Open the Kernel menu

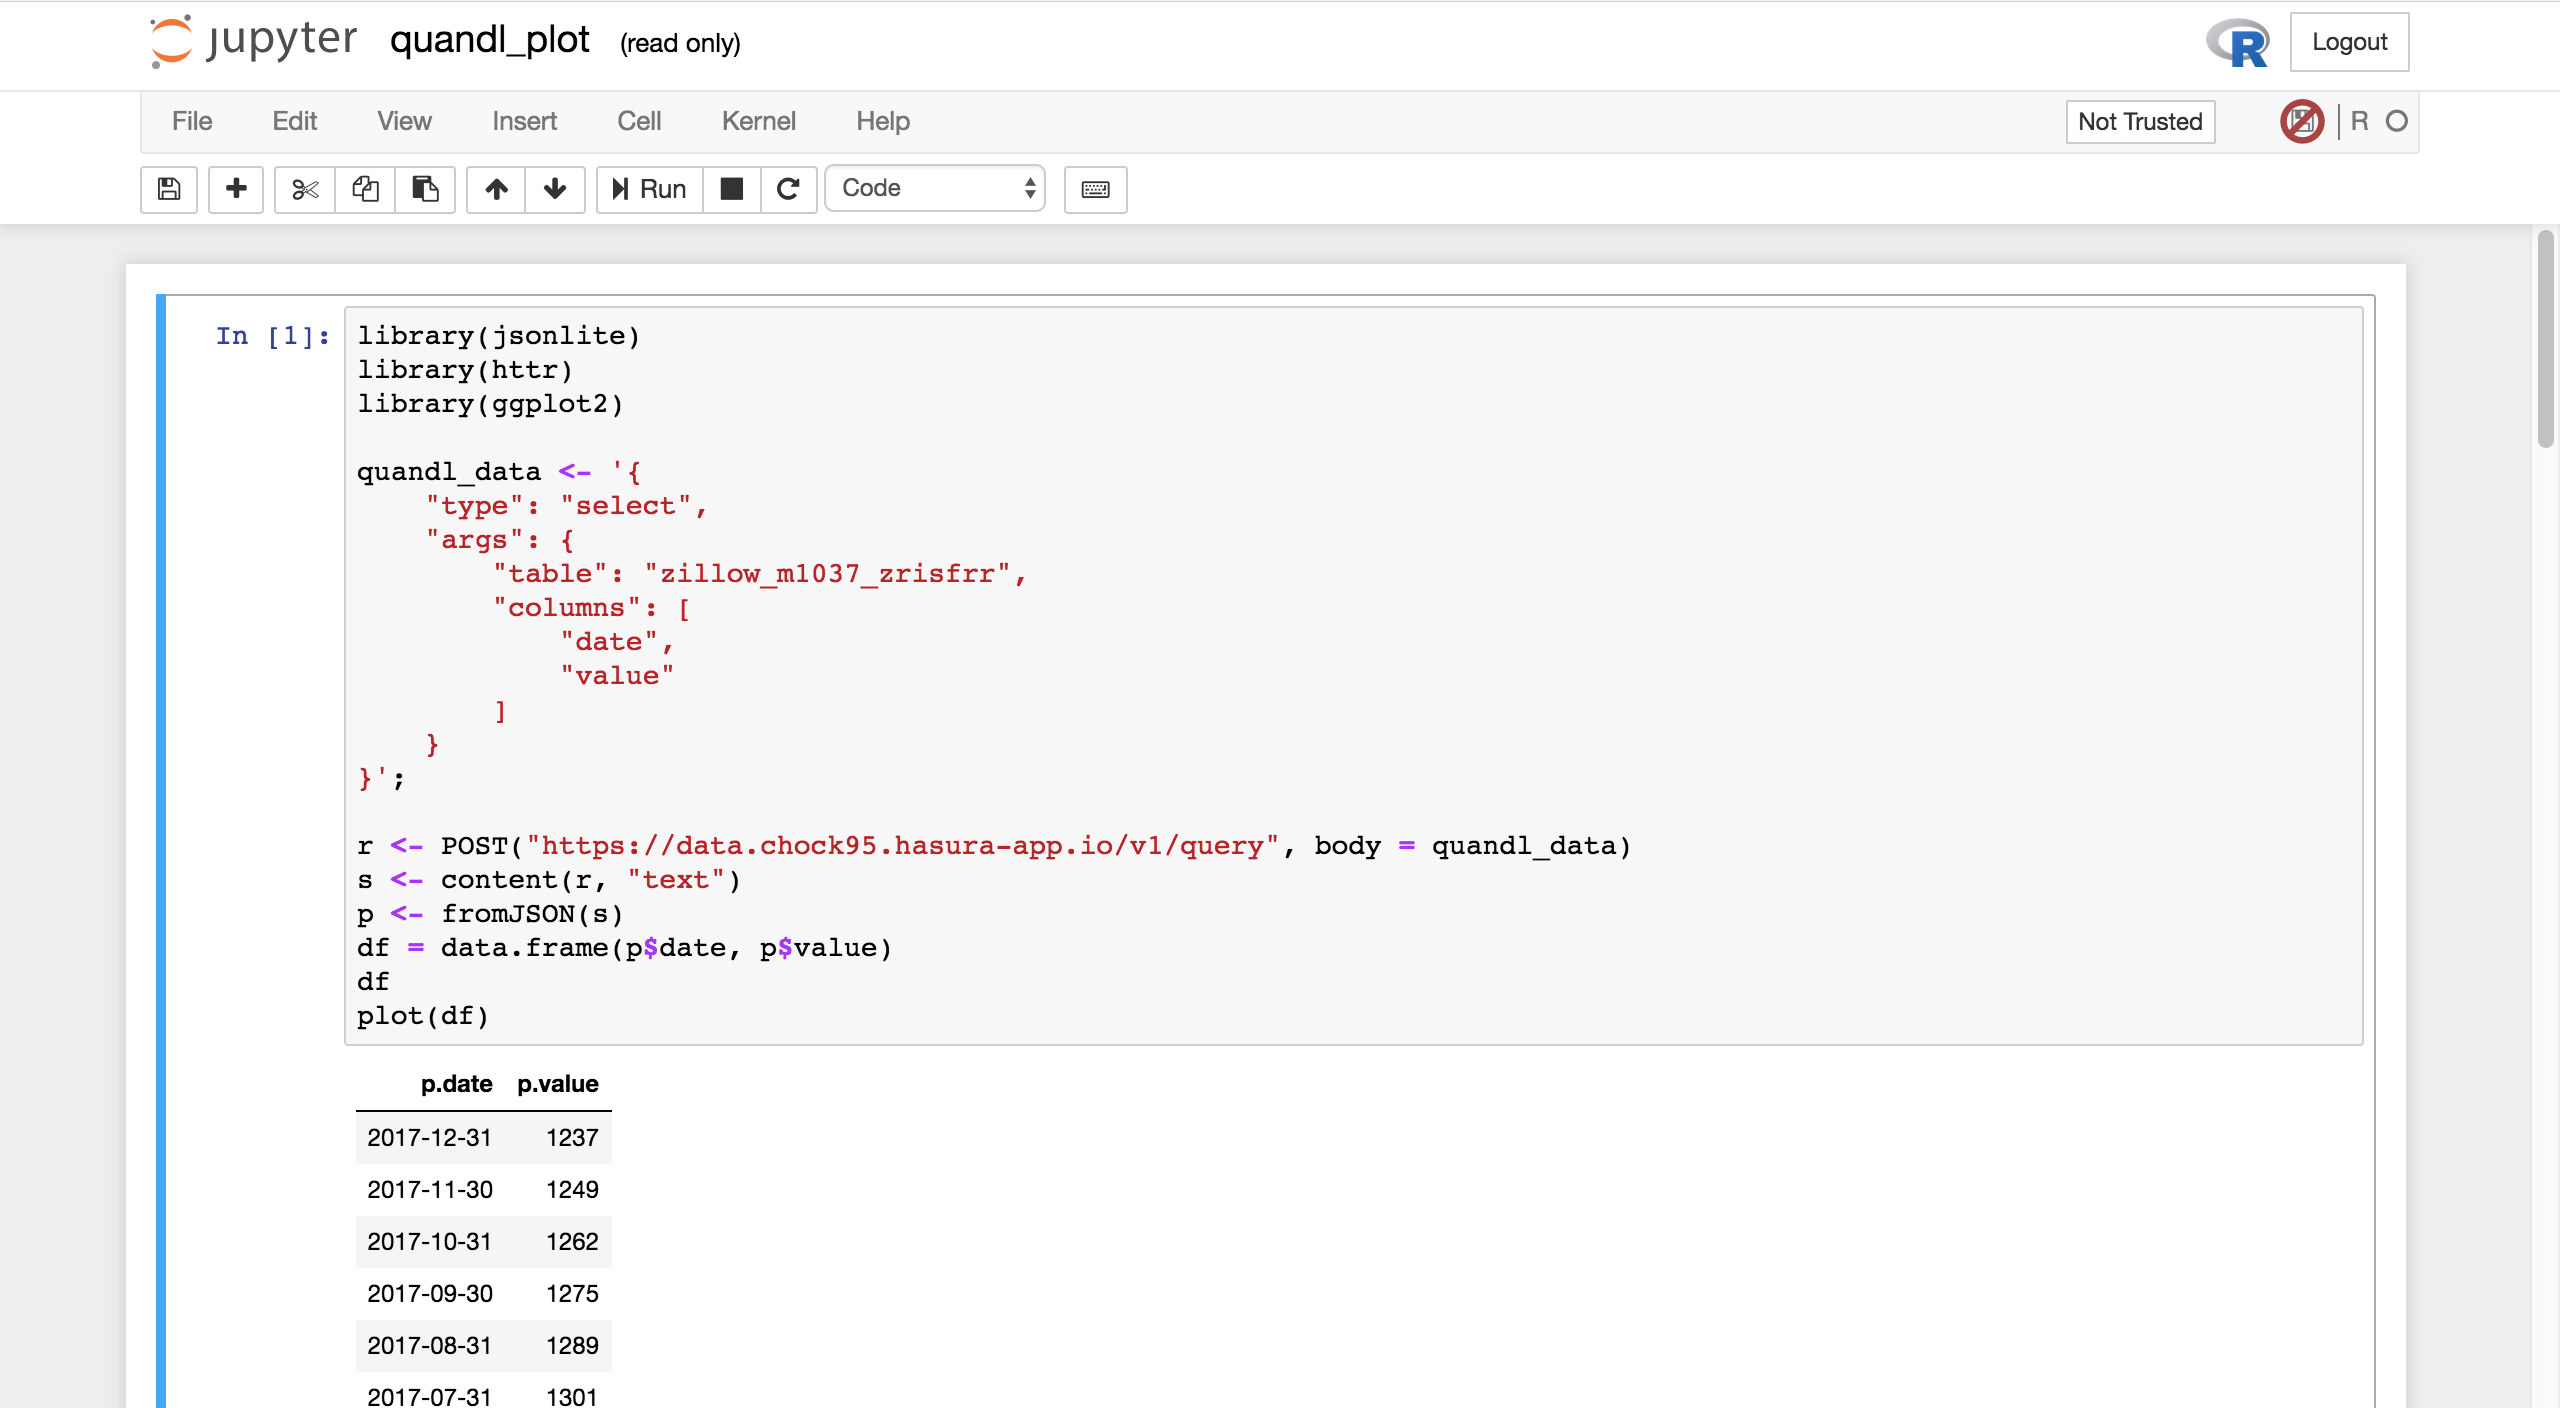(758, 121)
